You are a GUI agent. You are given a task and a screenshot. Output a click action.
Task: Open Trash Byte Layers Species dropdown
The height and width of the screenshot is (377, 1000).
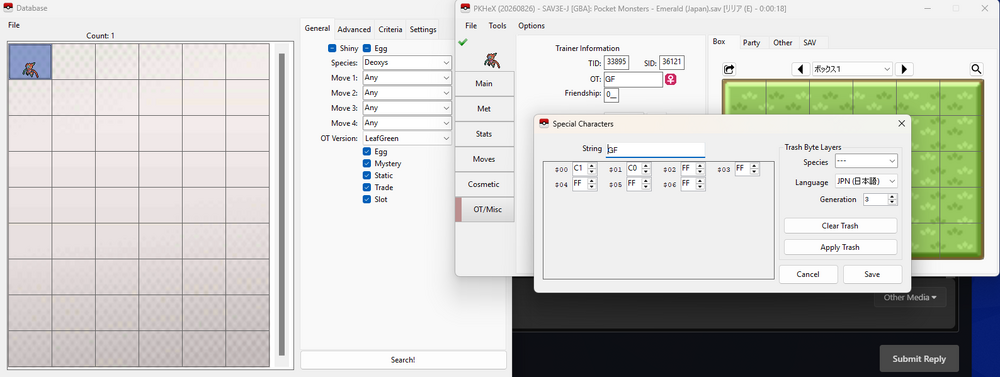pos(866,161)
